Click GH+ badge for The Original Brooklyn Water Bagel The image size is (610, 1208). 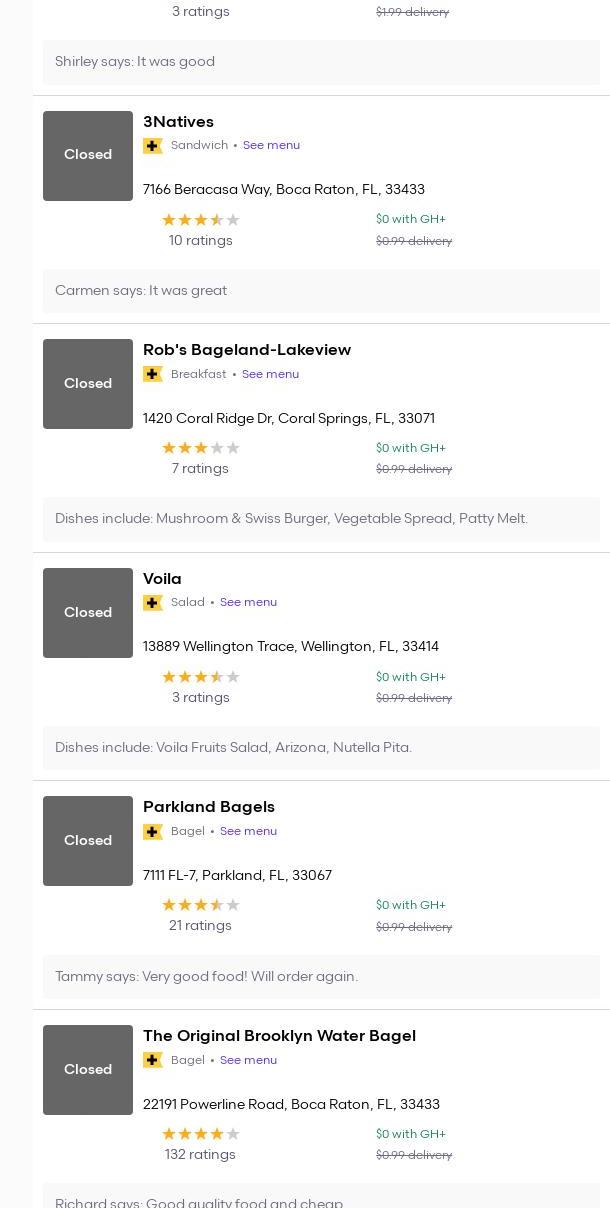(153, 1060)
